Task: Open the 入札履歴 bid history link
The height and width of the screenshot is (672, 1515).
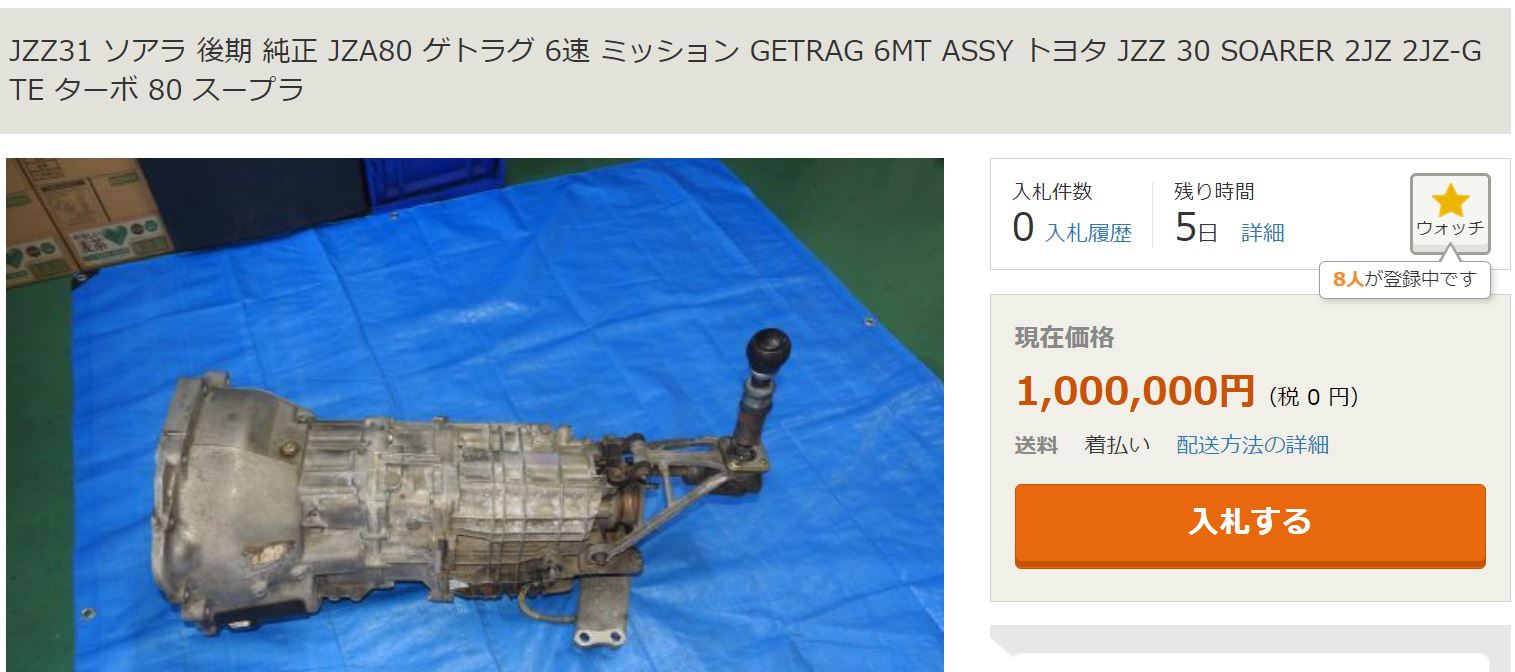Action: pos(1088,233)
